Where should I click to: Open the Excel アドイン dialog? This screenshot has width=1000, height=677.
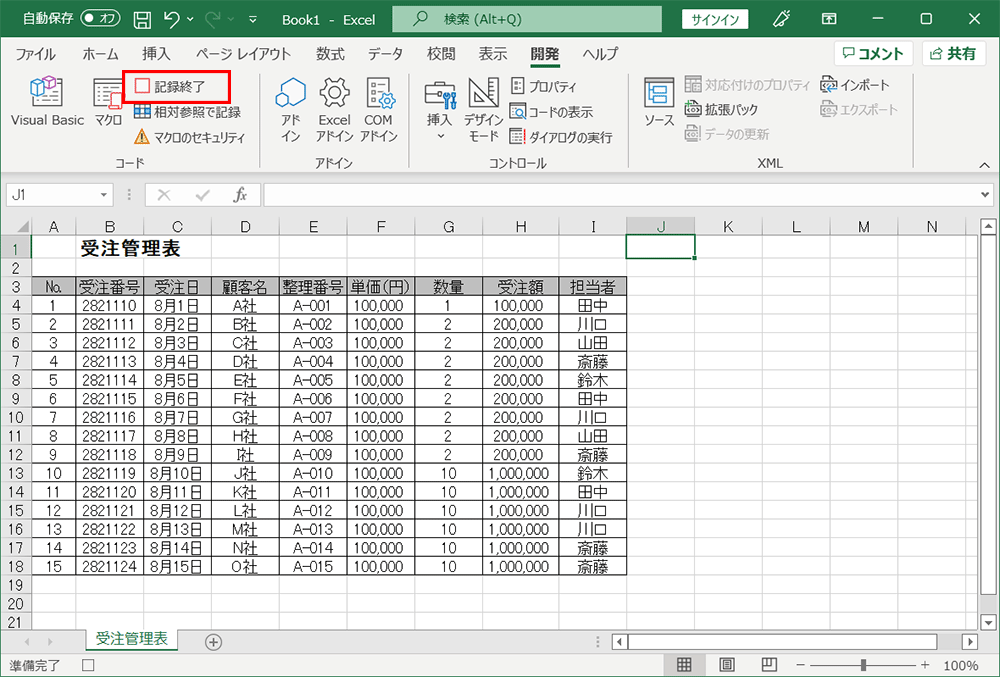(335, 110)
